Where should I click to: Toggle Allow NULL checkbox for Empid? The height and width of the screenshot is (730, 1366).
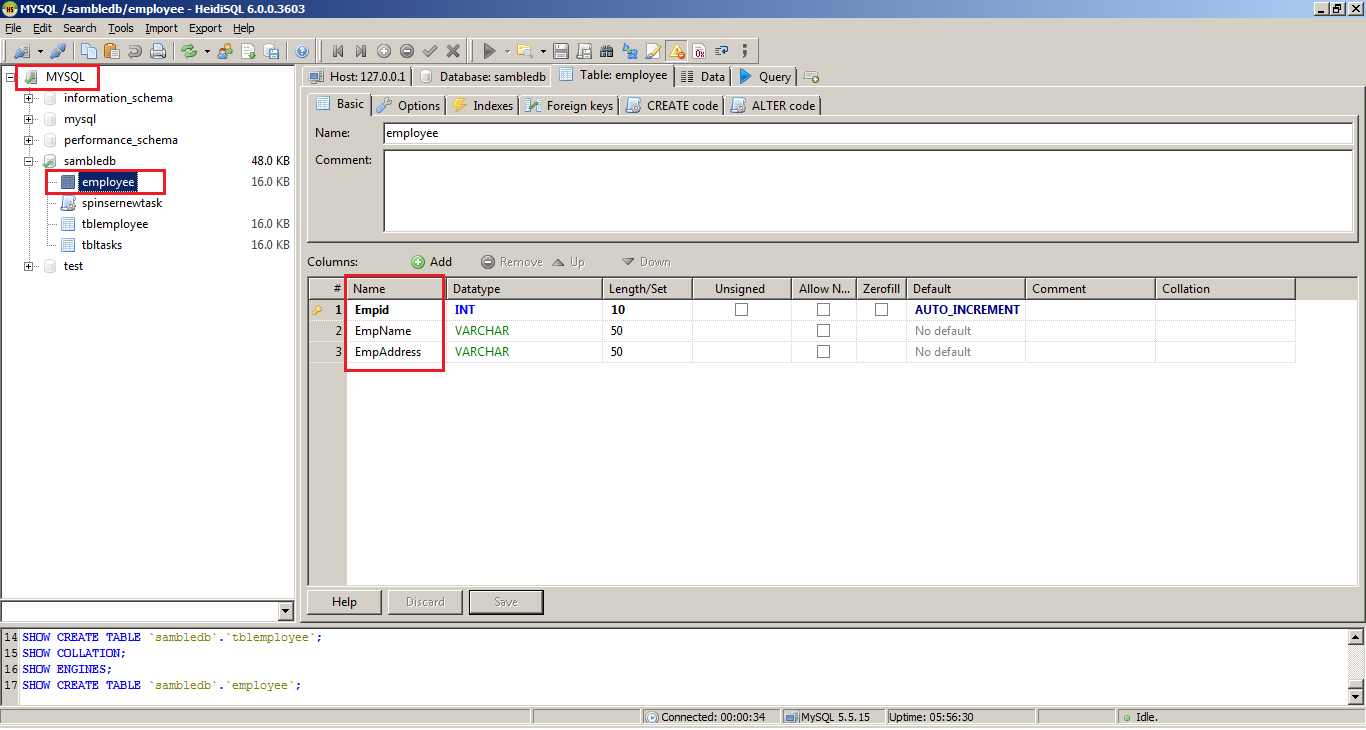point(823,310)
